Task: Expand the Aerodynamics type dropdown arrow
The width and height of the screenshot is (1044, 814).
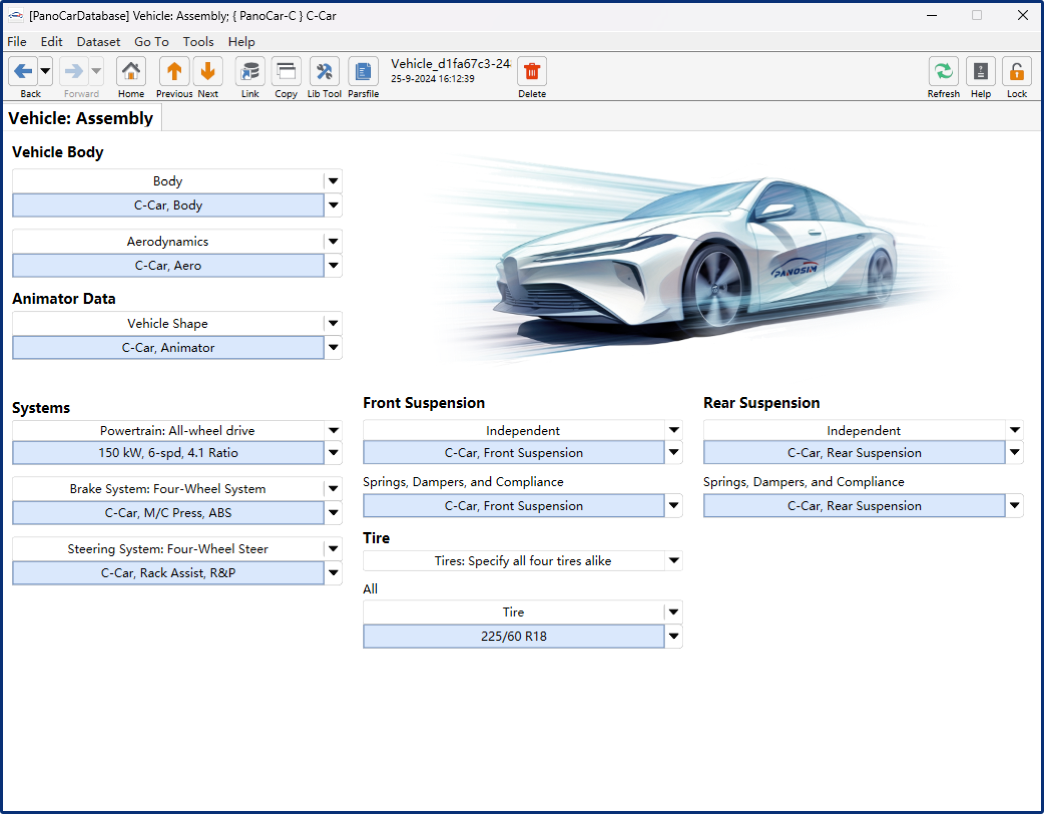Action: point(333,242)
